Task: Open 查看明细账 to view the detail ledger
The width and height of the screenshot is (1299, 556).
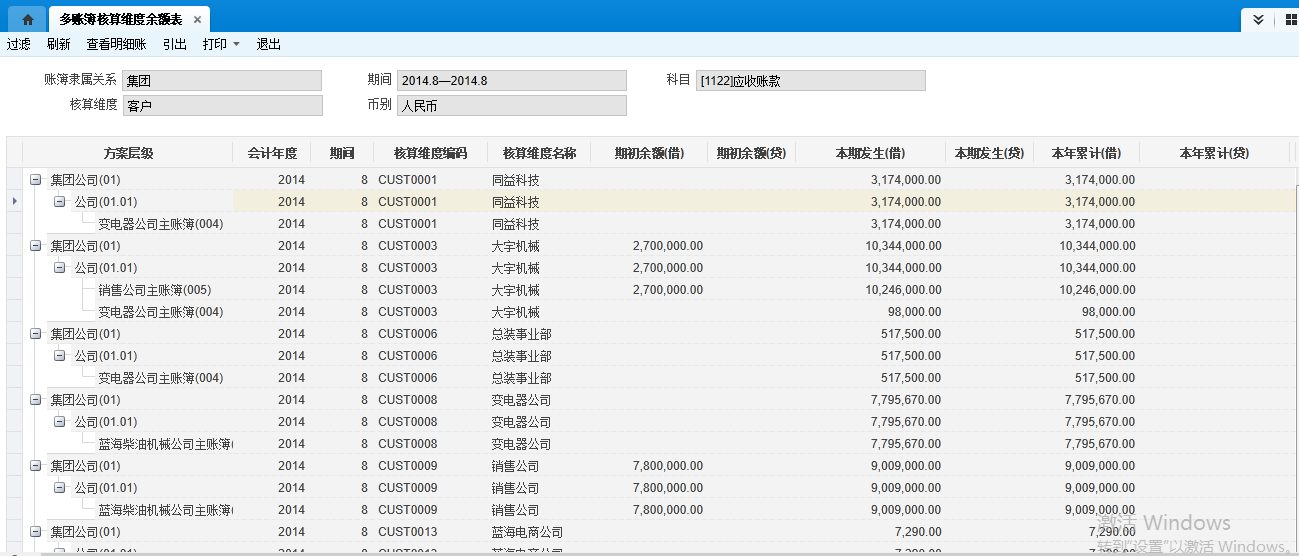Action: click(x=116, y=44)
